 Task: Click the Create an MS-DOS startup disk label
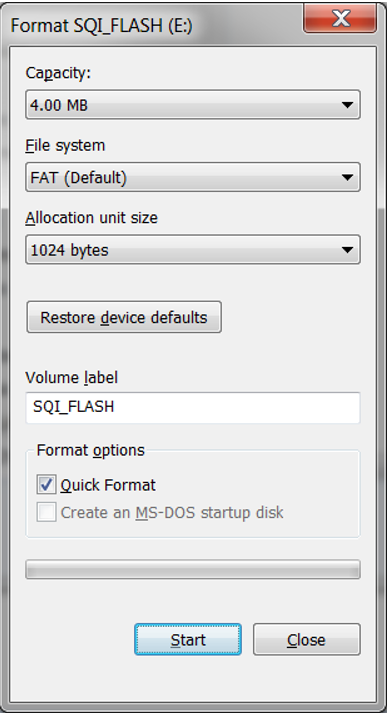pos(172,513)
